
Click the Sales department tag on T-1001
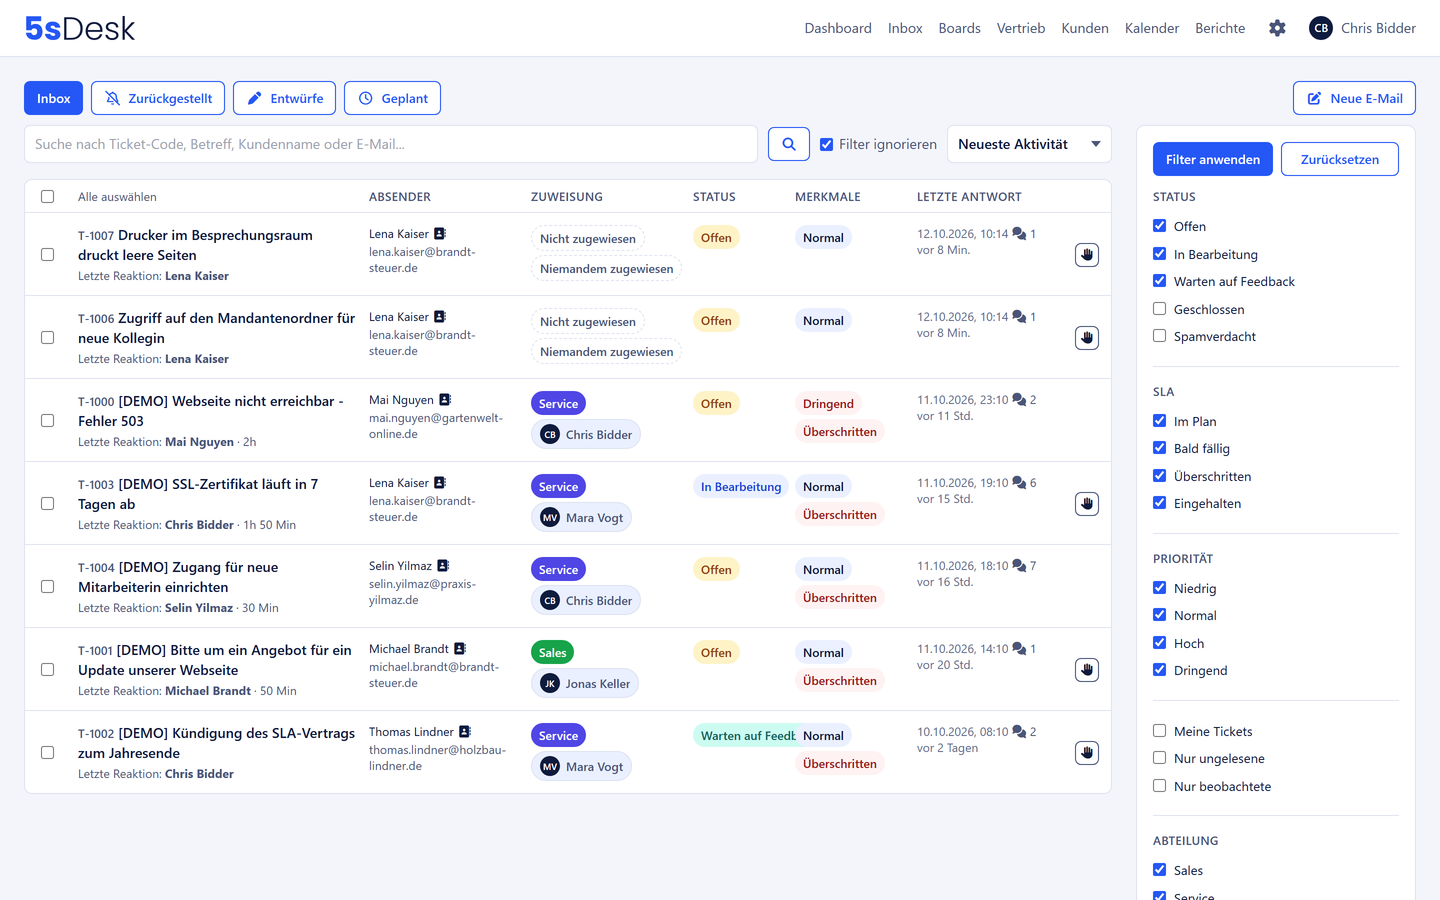coord(552,653)
